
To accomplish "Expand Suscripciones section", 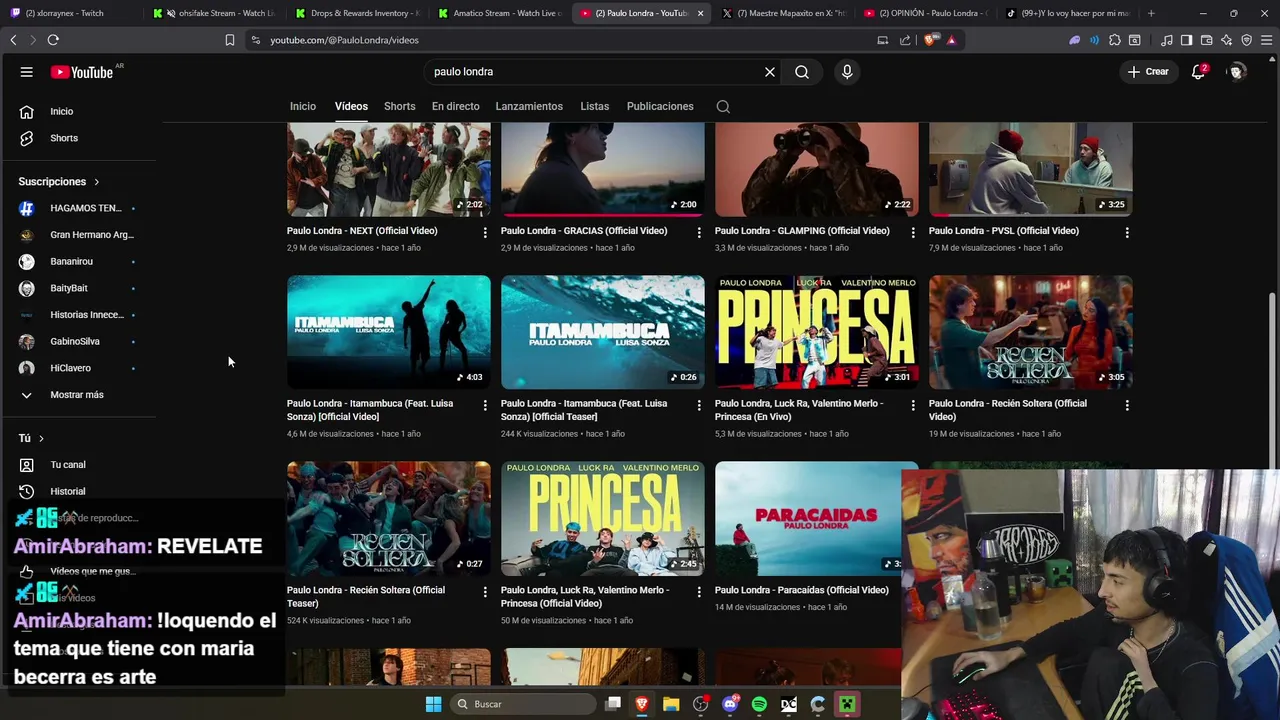I will pyautogui.click(x=59, y=182).
